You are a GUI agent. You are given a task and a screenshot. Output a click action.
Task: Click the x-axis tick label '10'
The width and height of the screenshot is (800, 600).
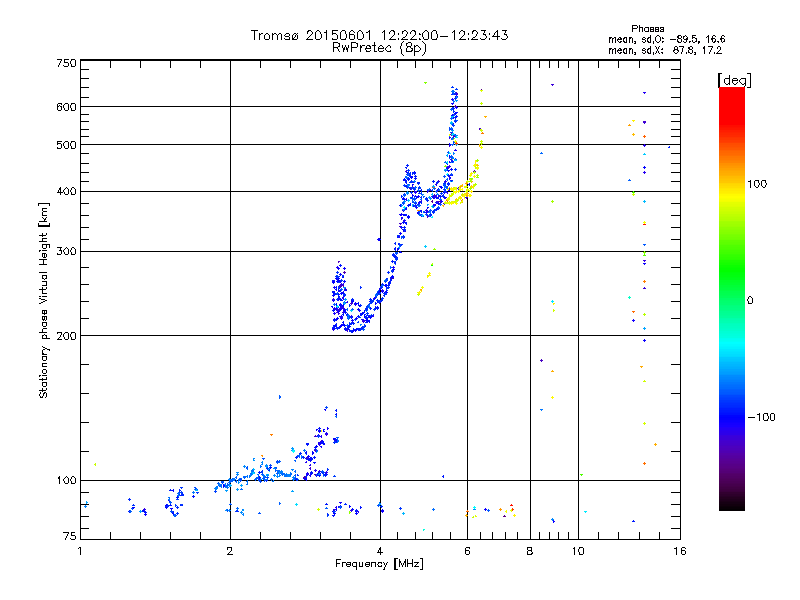[578, 551]
